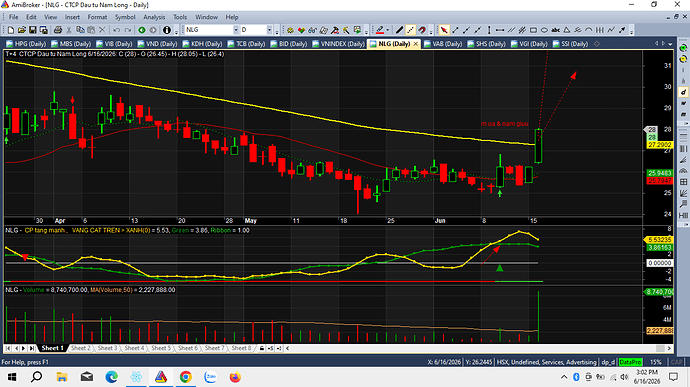Save with the floppy disk icon
Viewport: 690px width, 387px height.
(33, 30)
